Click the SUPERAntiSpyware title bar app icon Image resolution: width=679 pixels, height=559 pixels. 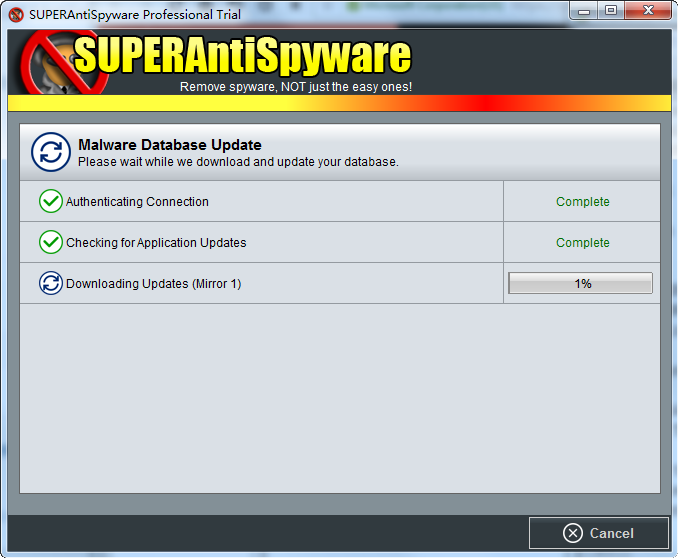16,15
